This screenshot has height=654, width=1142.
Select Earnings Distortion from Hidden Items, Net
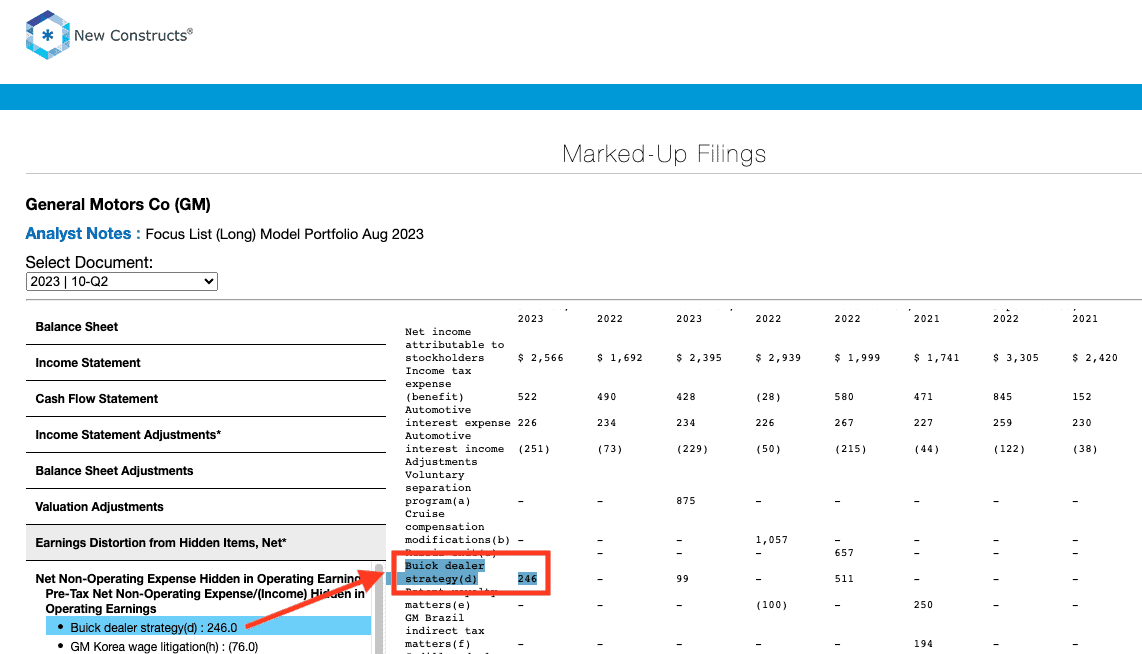[x=206, y=543]
